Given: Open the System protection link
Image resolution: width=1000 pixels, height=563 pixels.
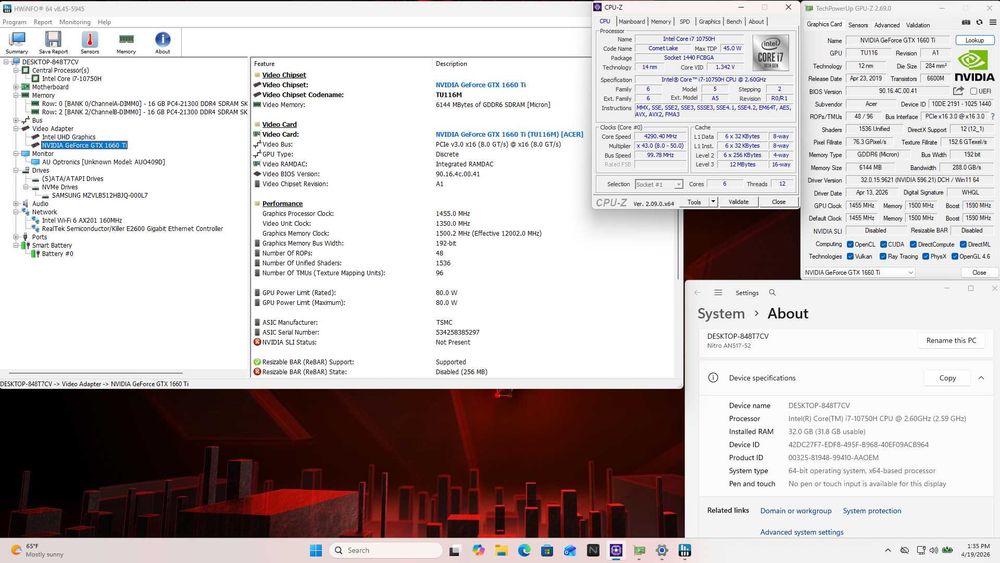Looking at the screenshot, I should coord(872,511).
